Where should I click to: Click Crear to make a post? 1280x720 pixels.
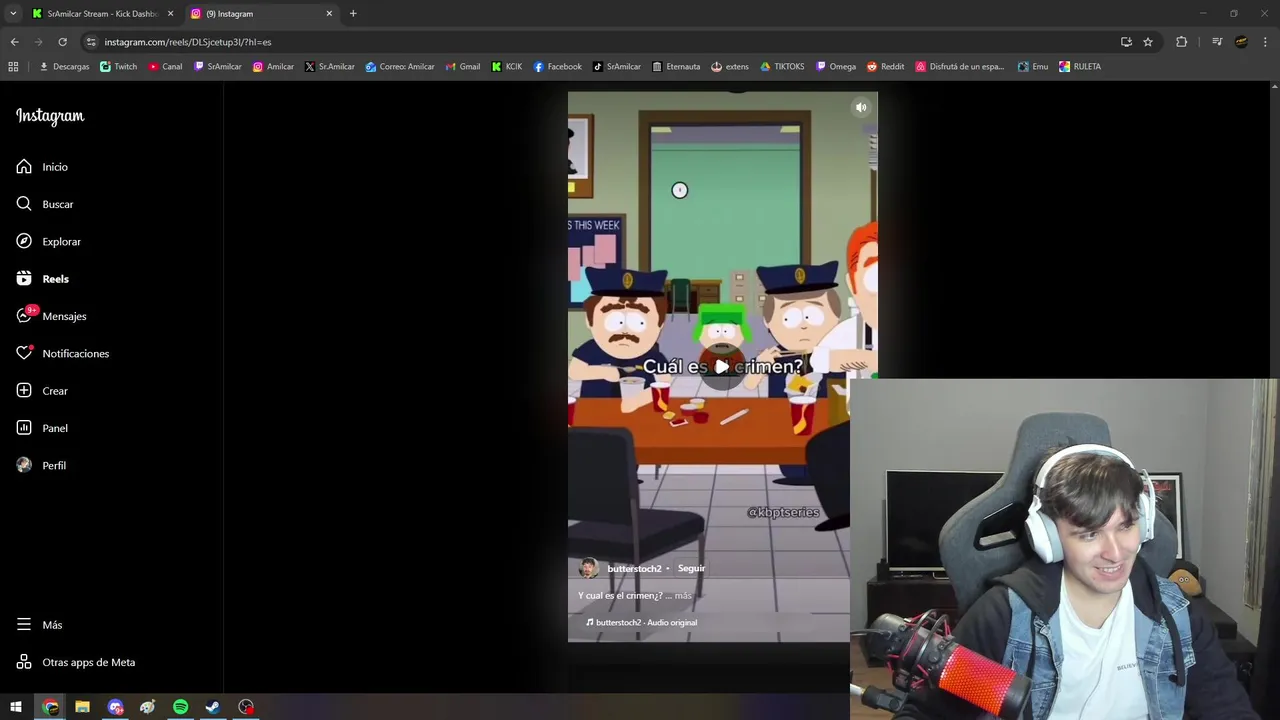[42, 391]
